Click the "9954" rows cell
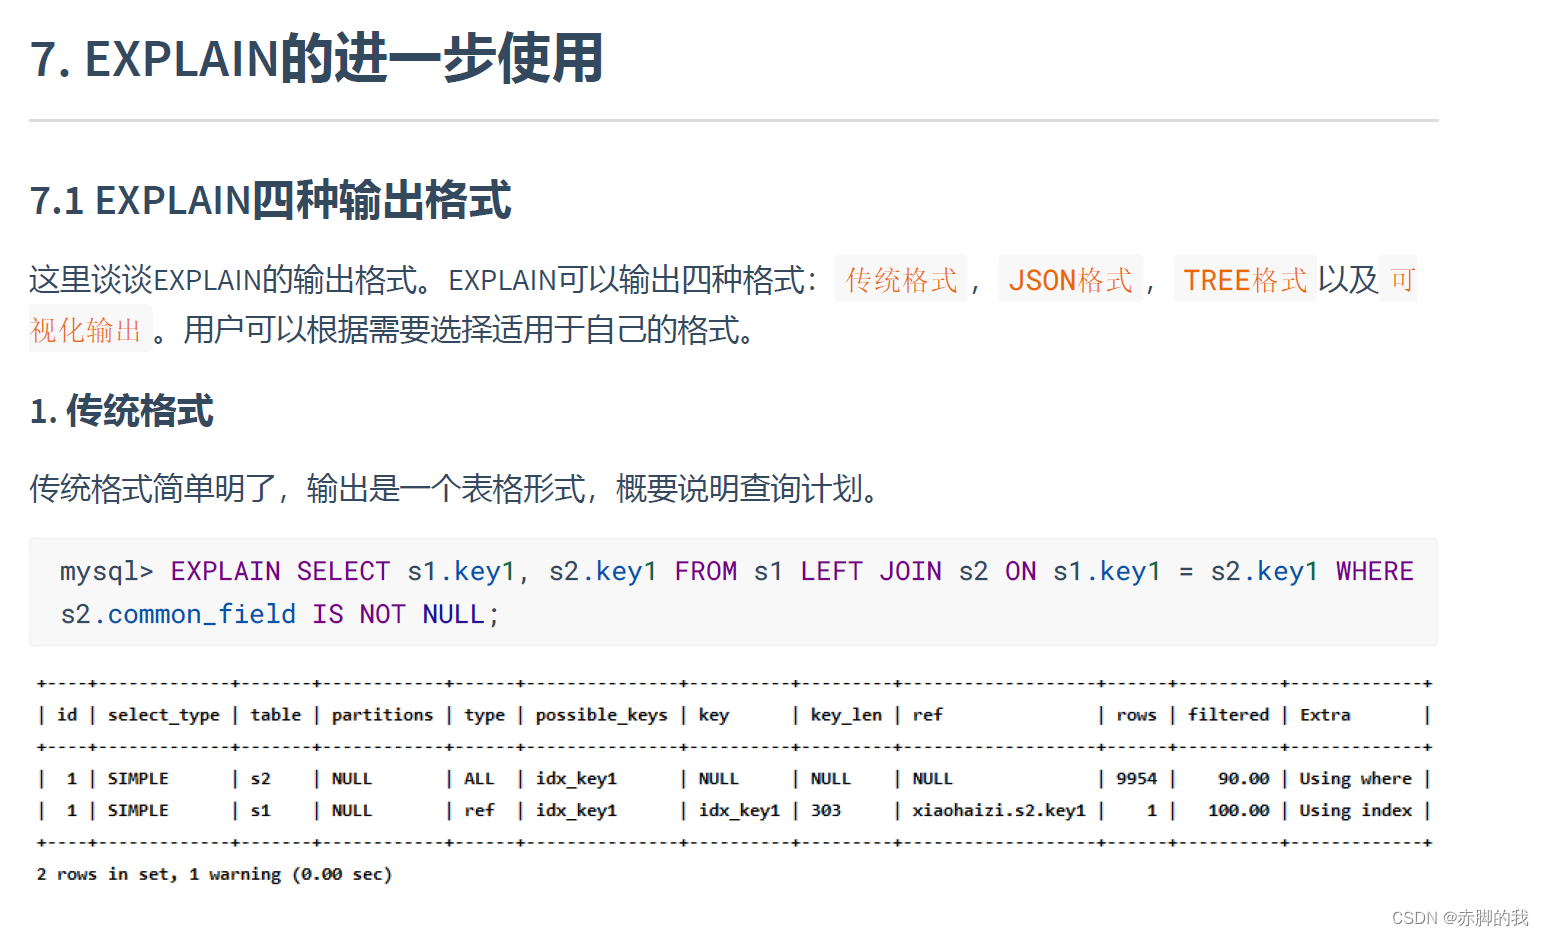Viewport: 1544px width, 936px height. pos(1136,779)
